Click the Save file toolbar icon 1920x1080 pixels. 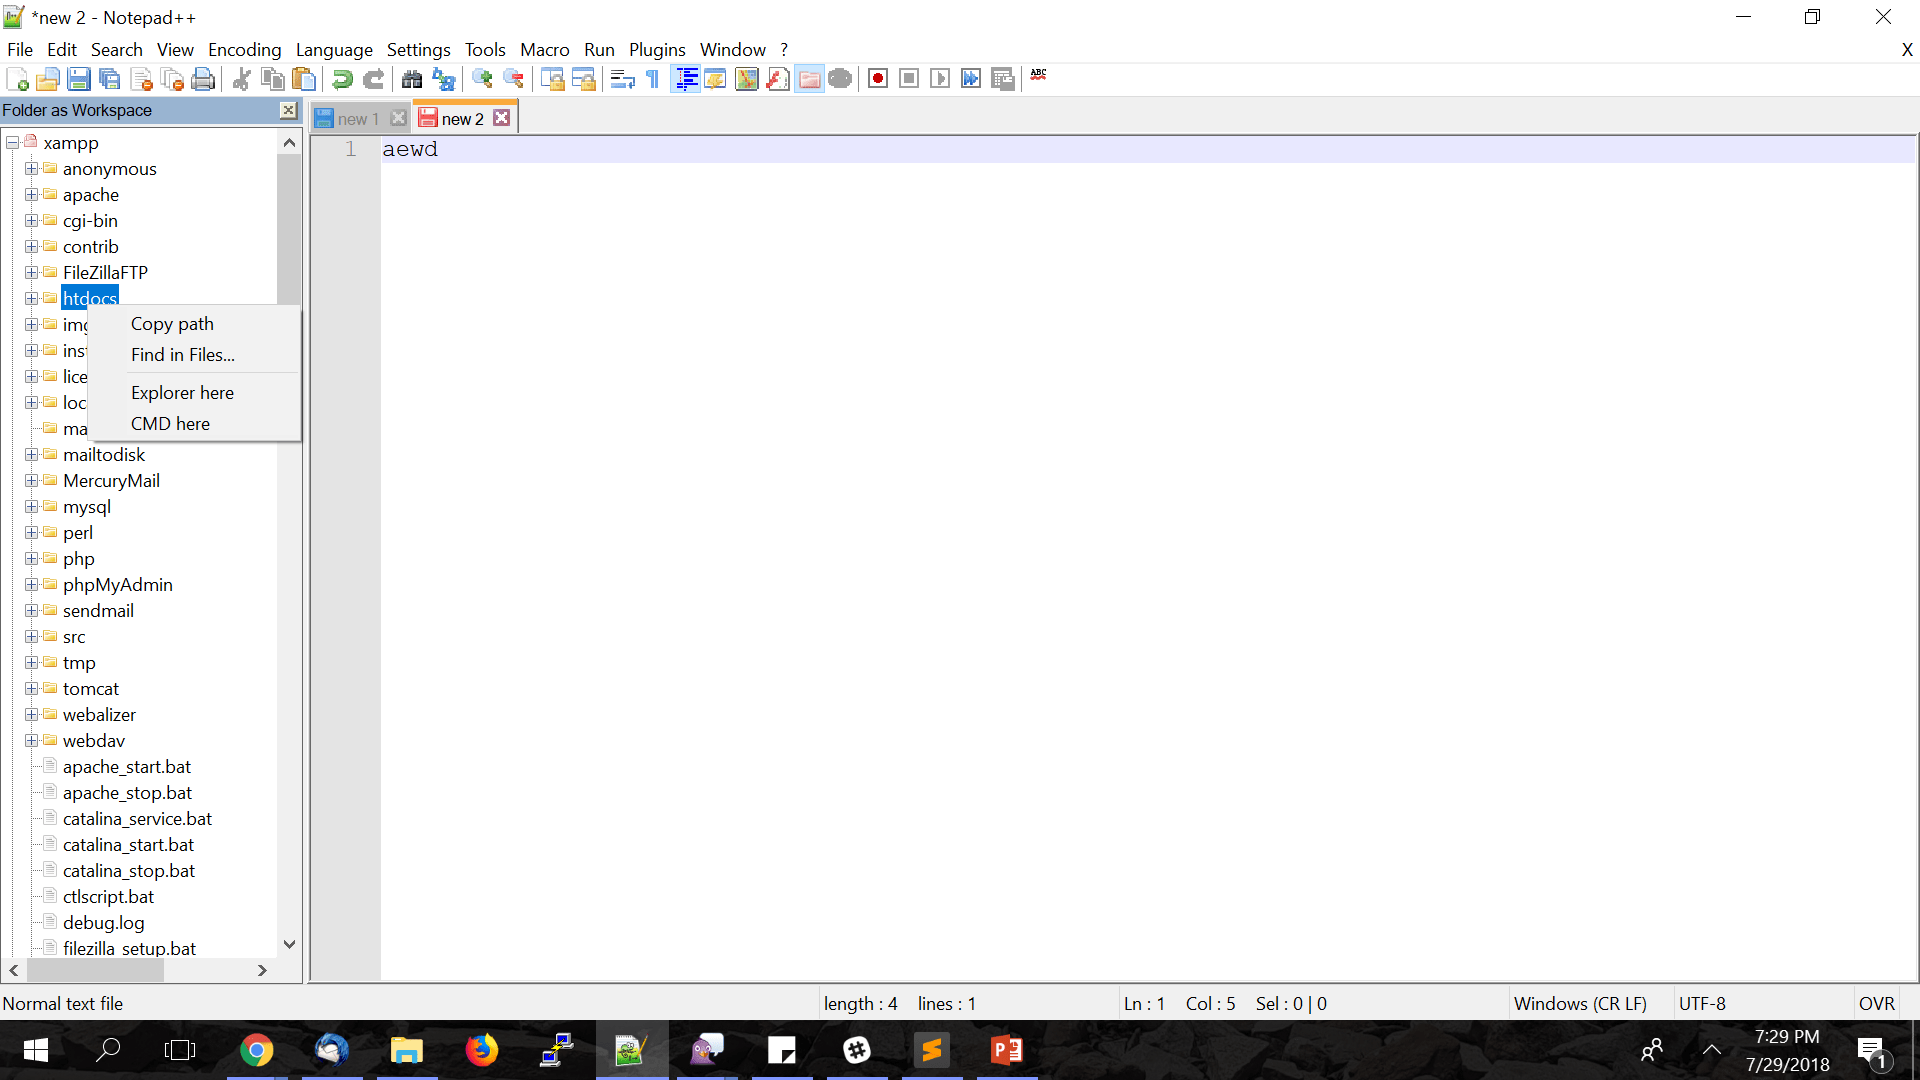(x=79, y=79)
